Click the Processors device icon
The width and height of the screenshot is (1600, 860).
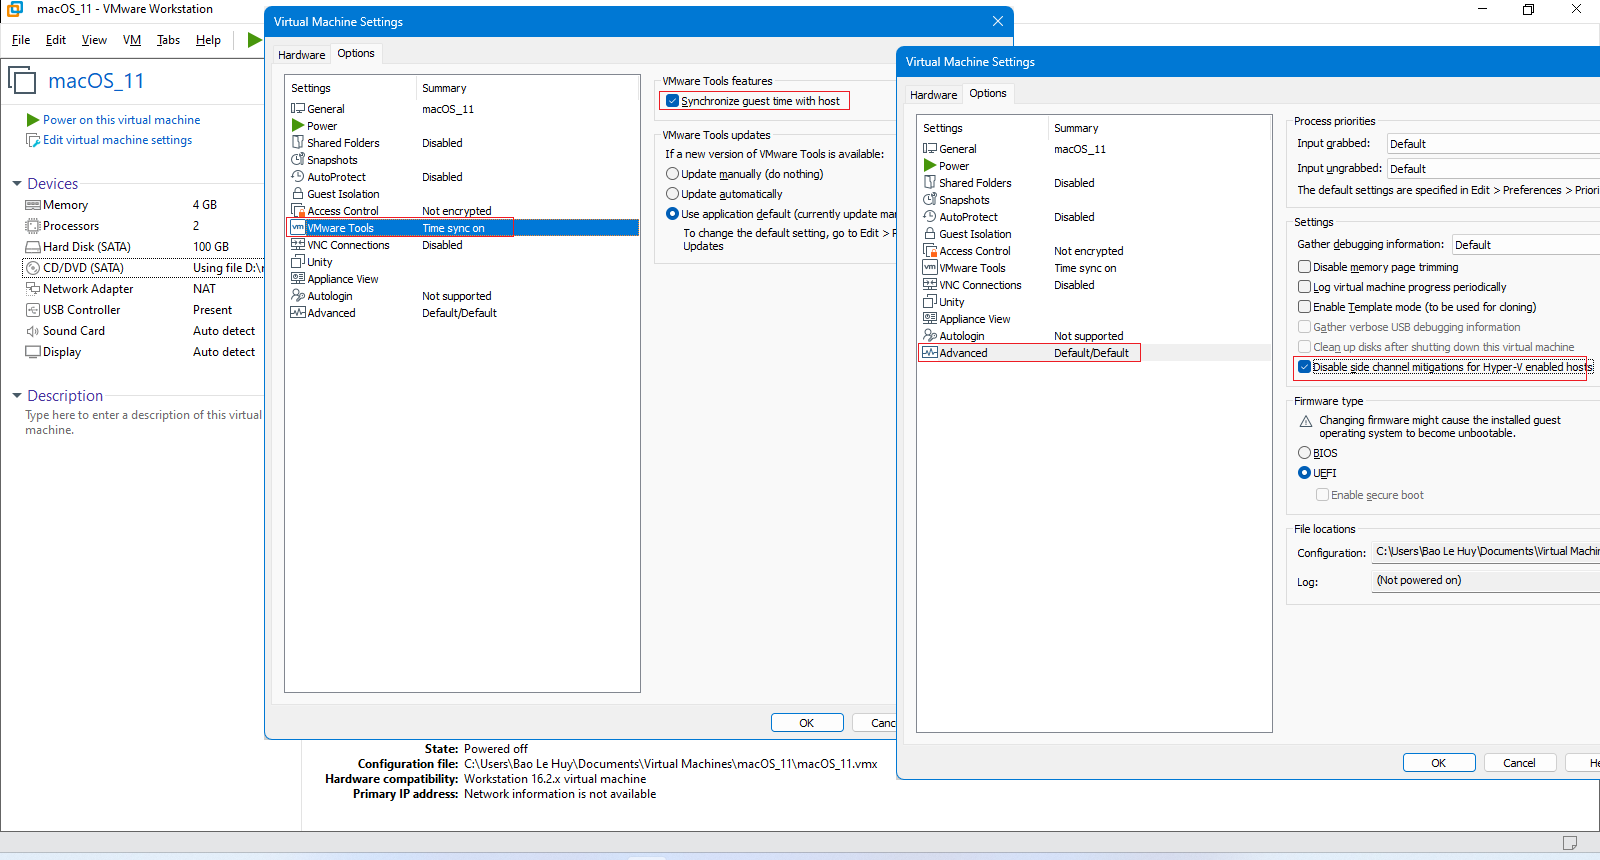click(x=33, y=226)
